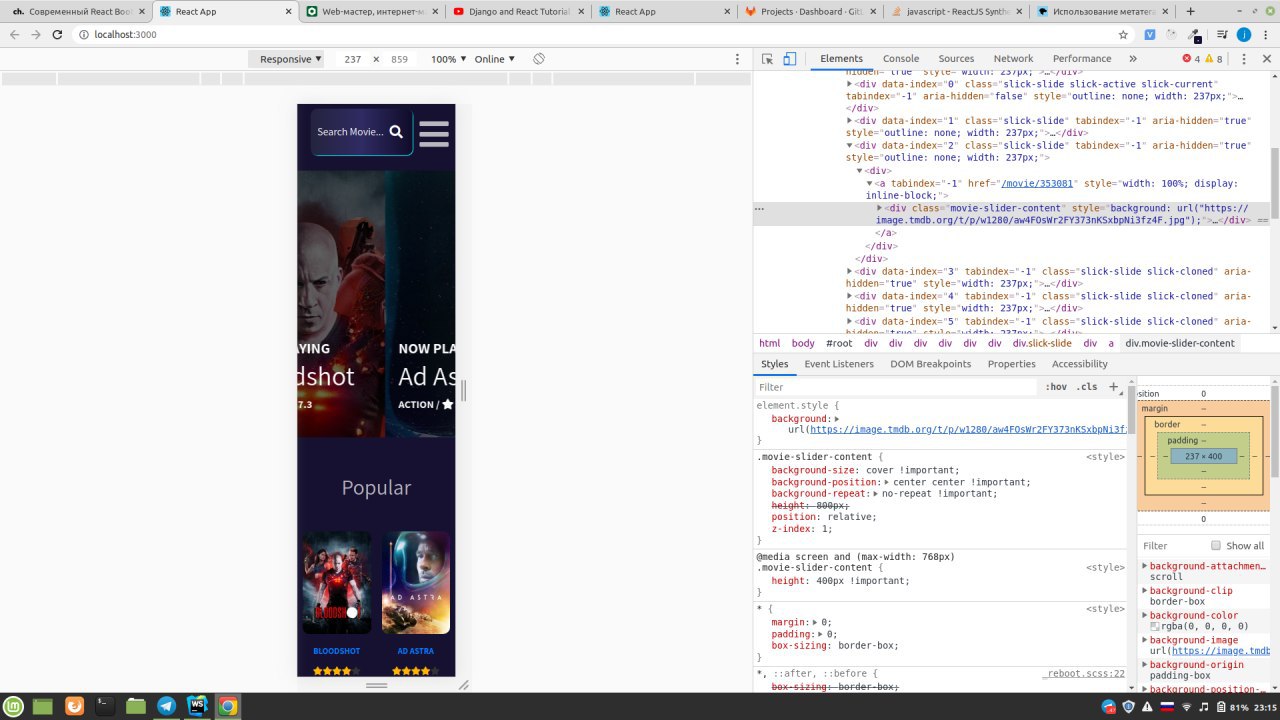This screenshot has width=1280, height=720.
Task: Click the search magnifier icon in the movie app
Action: tap(396, 132)
